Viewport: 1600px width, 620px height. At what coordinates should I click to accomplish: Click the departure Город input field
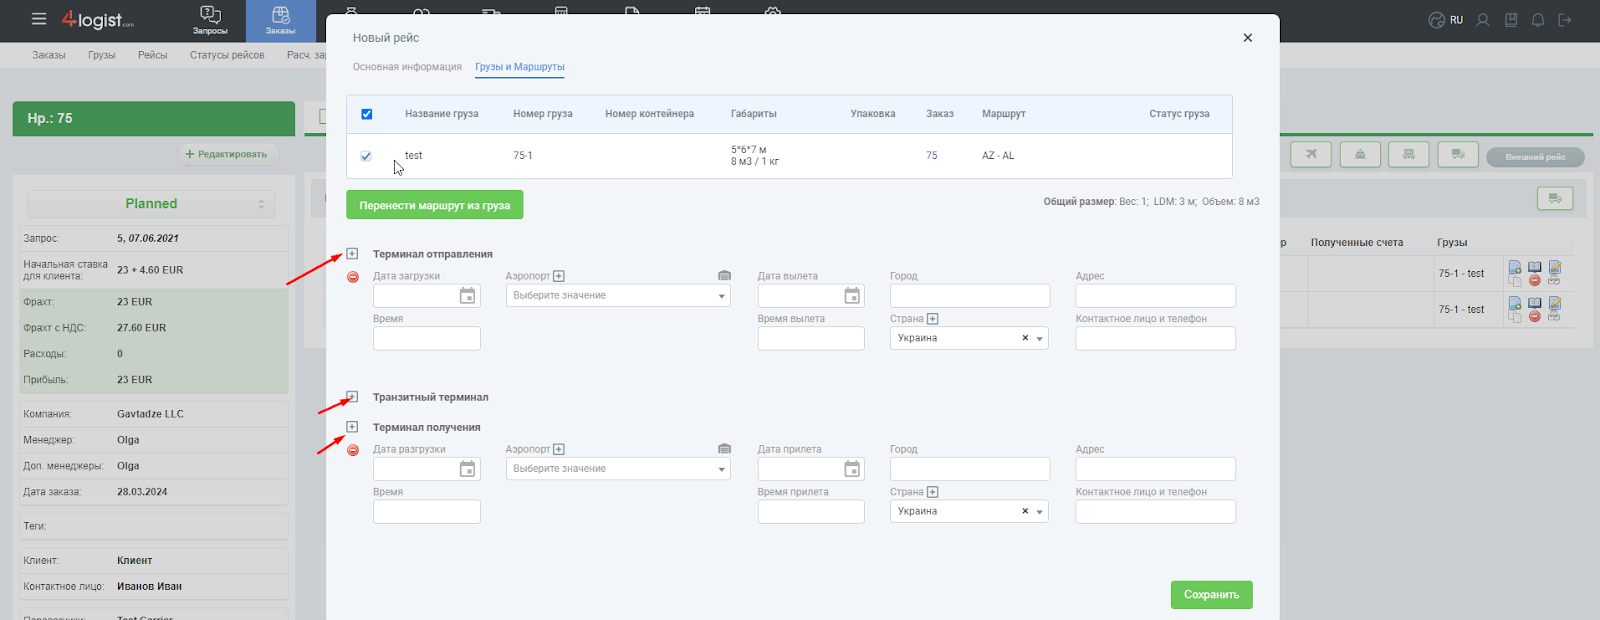(x=970, y=296)
